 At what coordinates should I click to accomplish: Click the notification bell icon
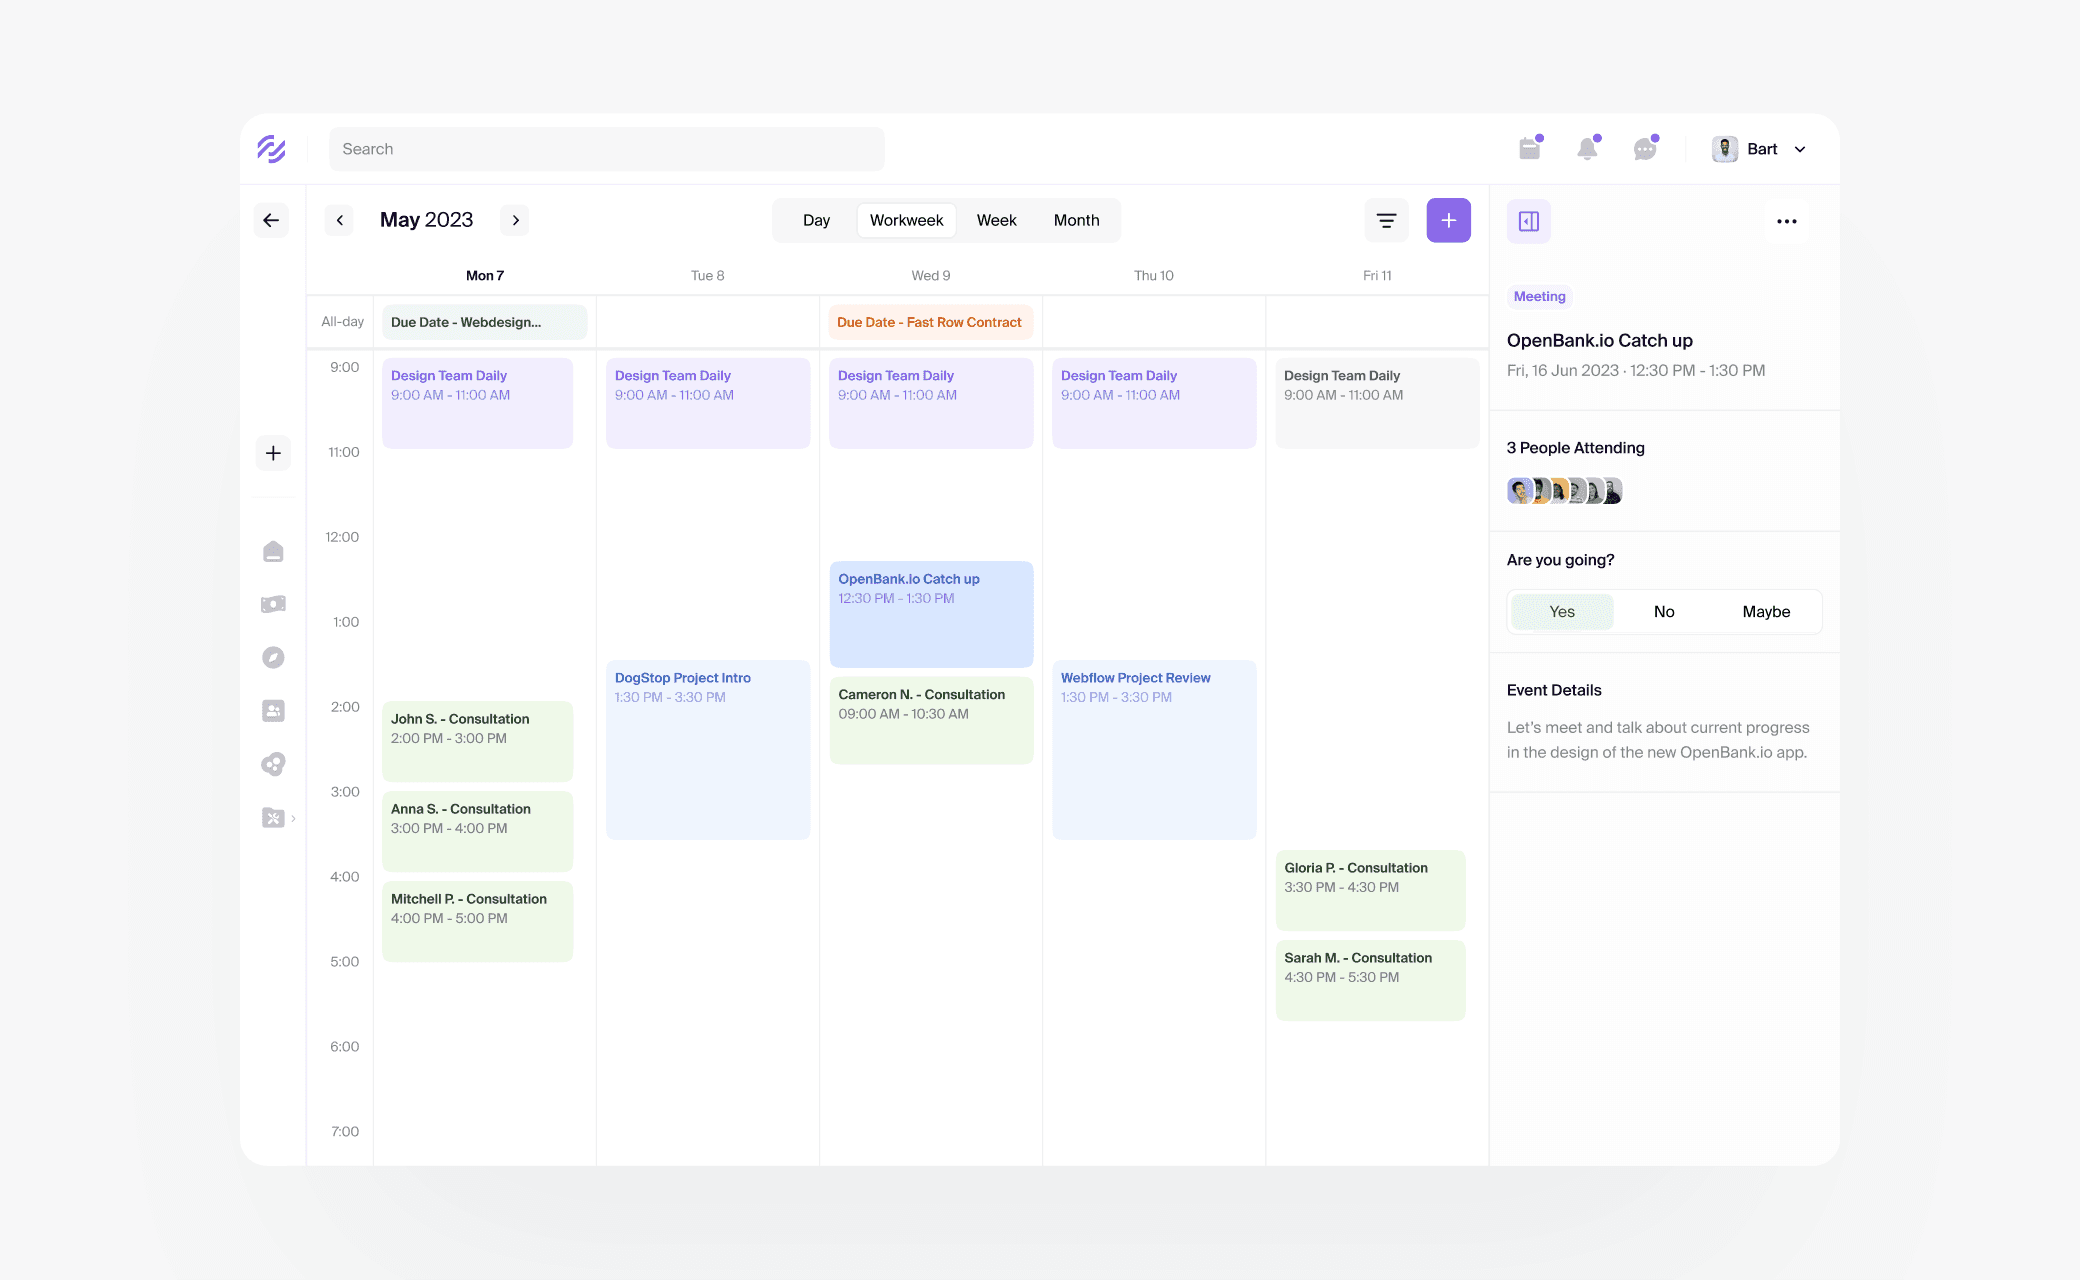click(1587, 149)
